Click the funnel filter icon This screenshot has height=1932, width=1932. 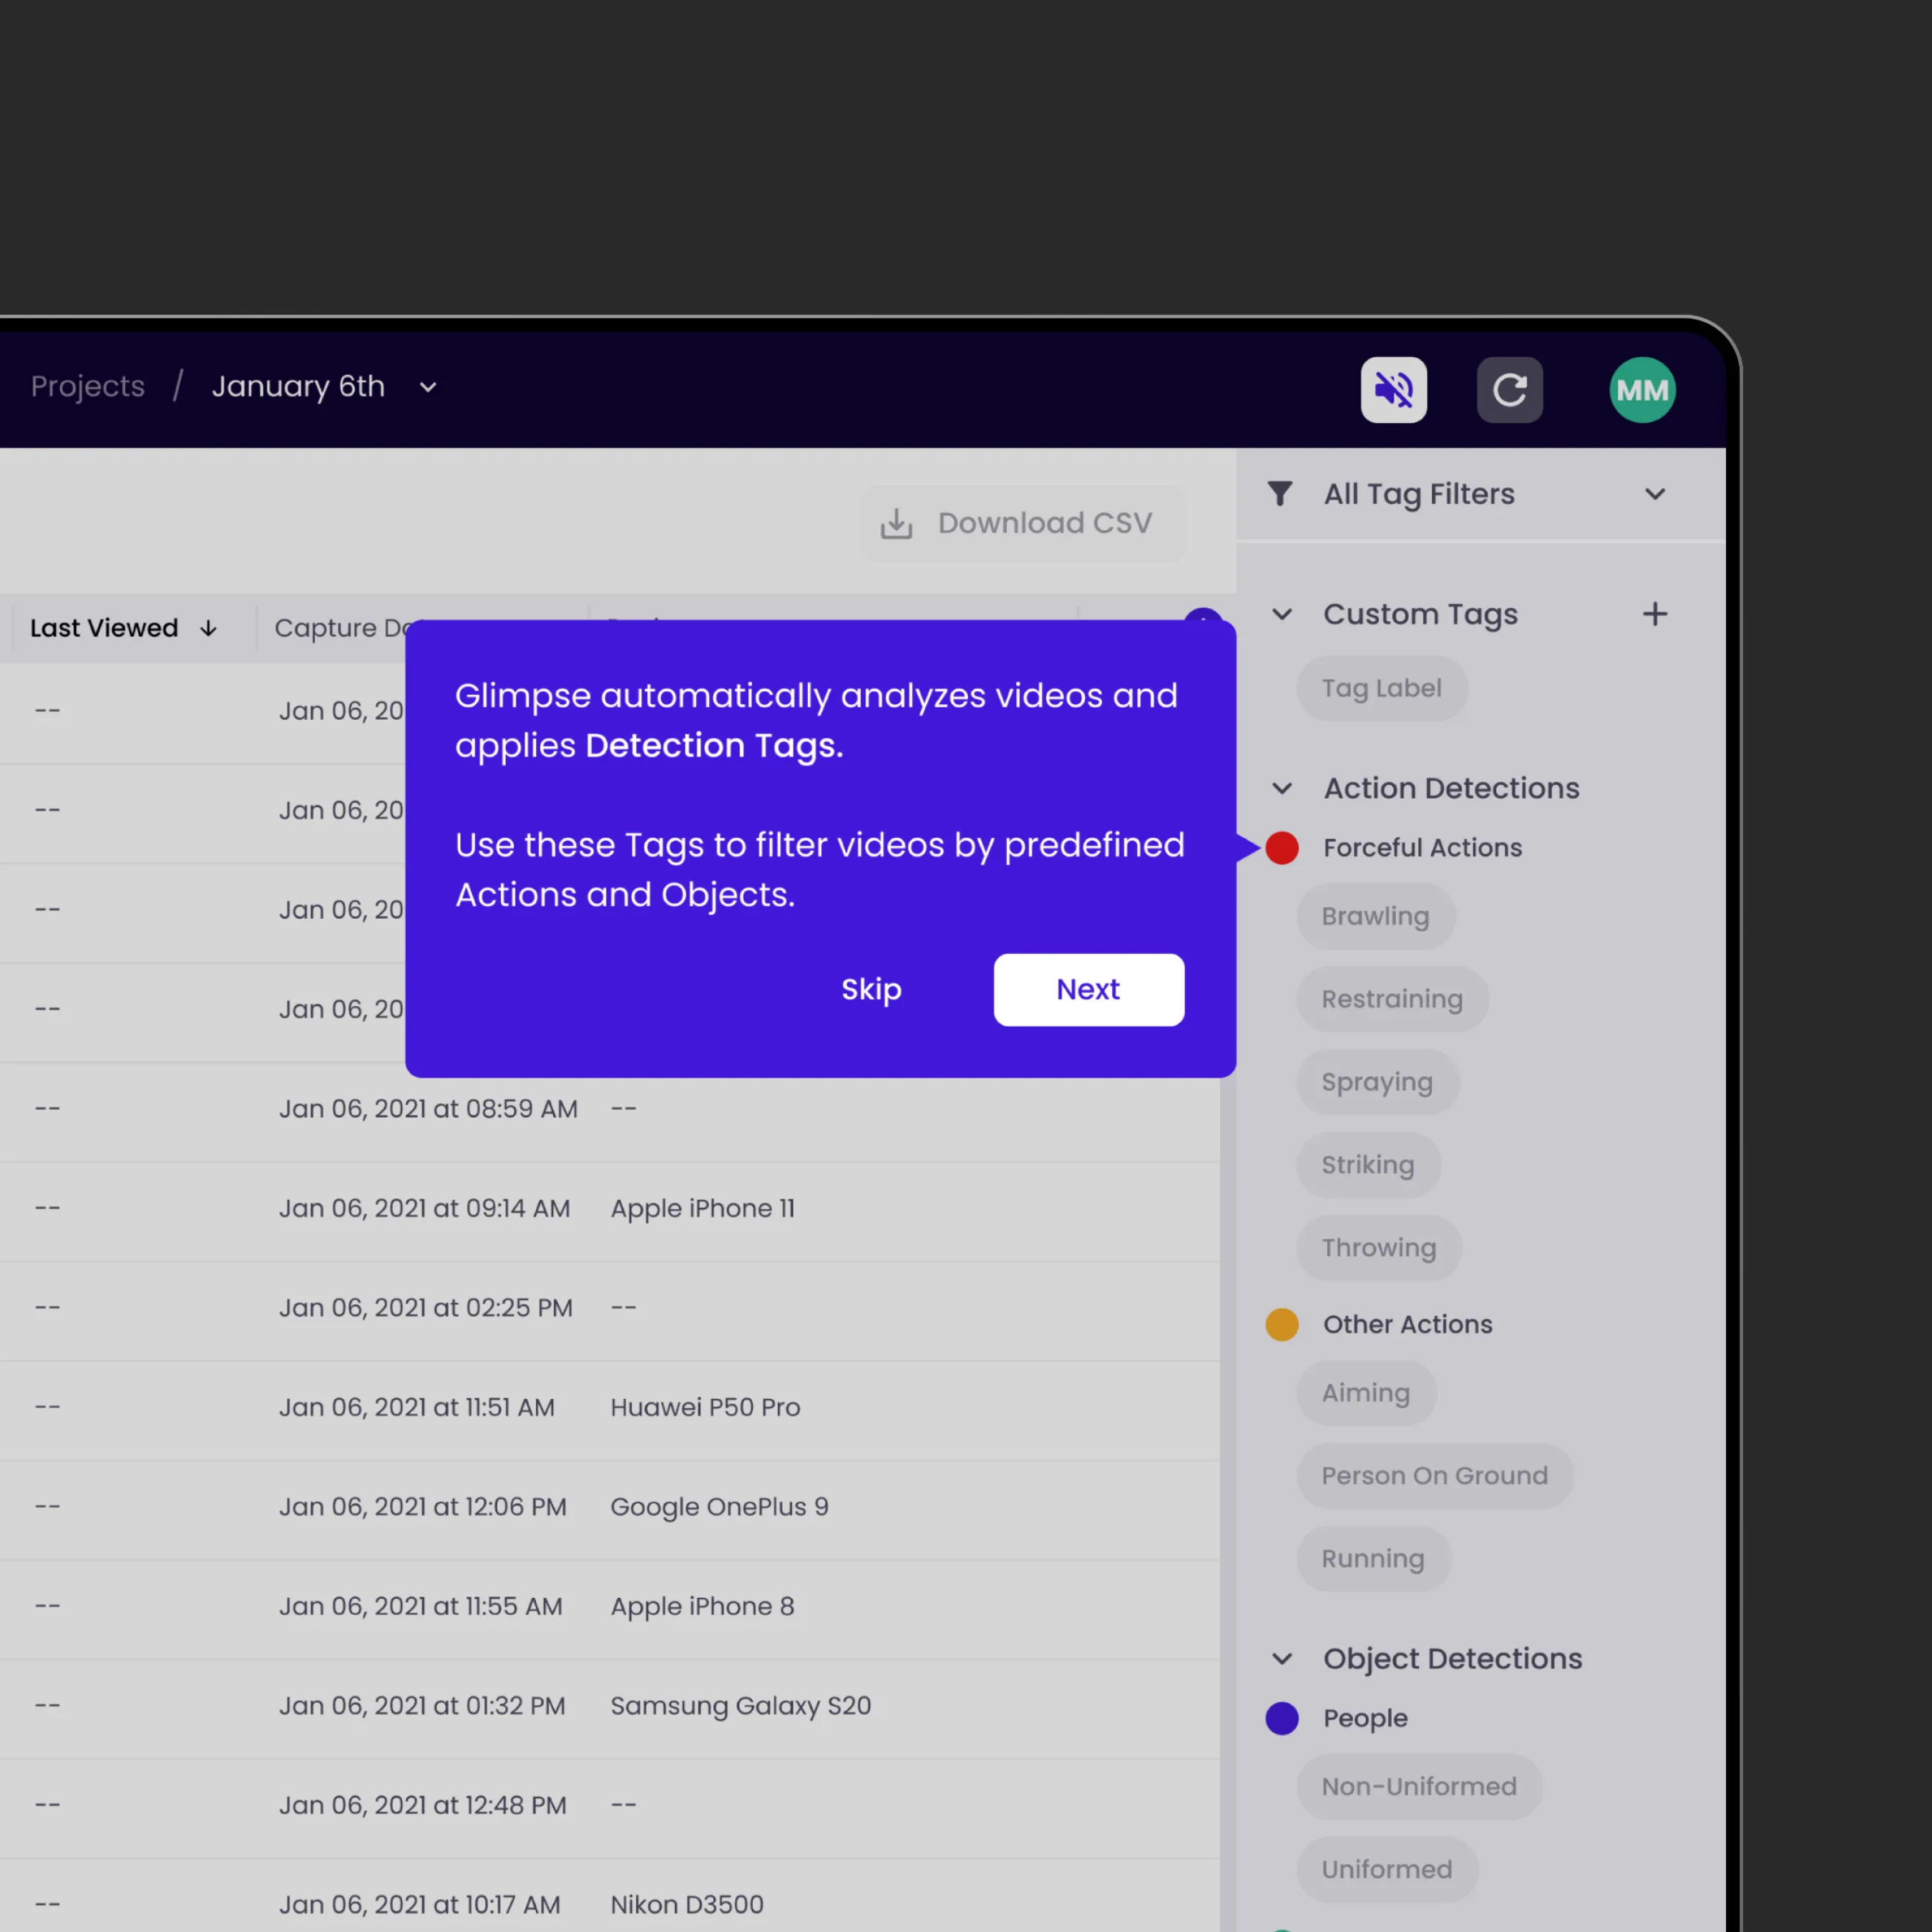pos(1280,494)
